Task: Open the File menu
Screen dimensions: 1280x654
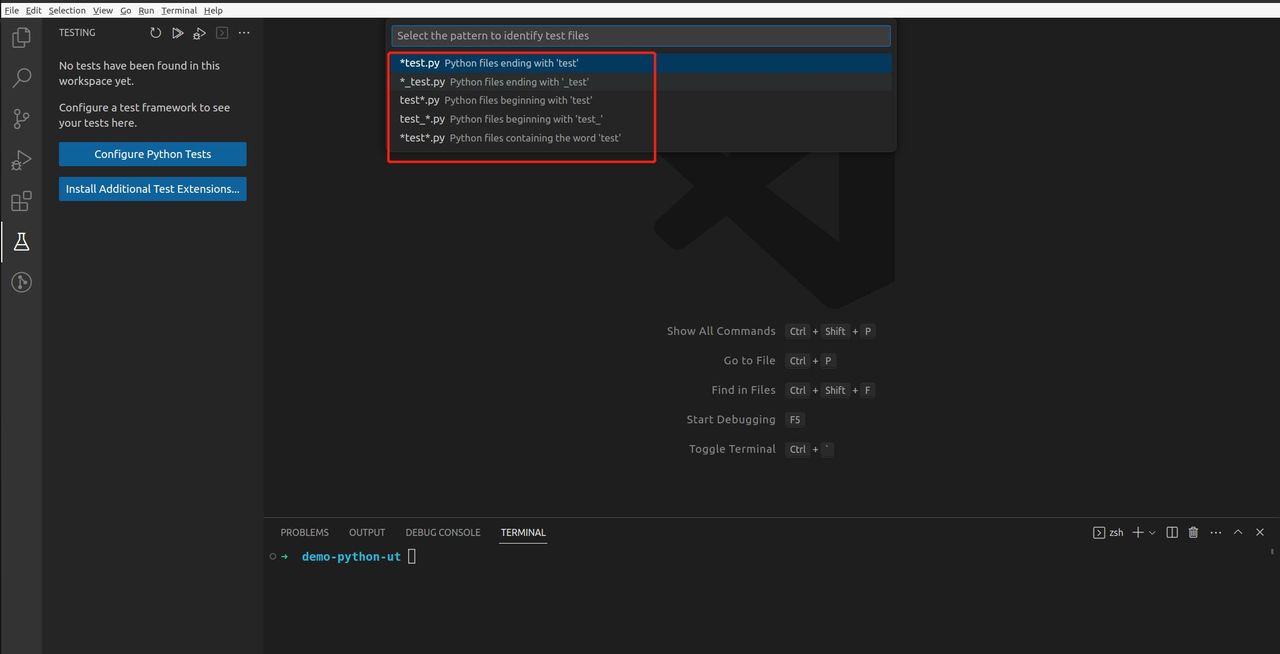Action: tap(12, 10)
